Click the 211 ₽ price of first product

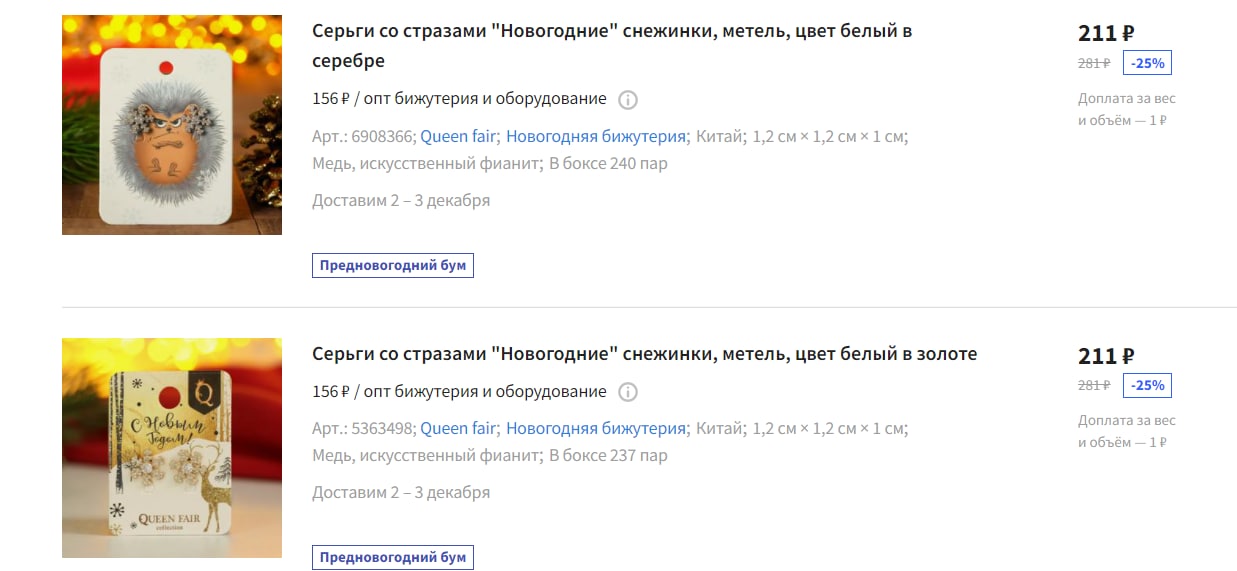(x=1106, y=33)
